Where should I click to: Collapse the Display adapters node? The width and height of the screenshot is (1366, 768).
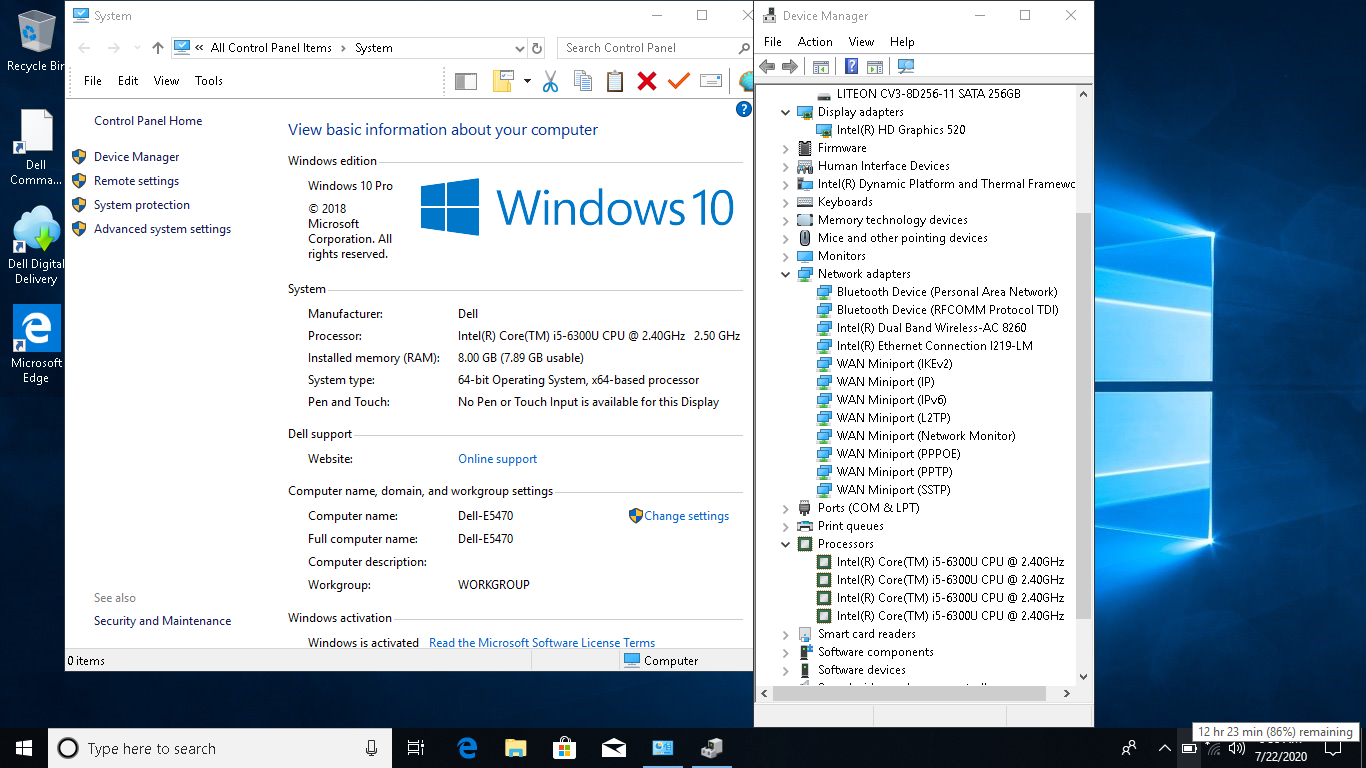[x=786, y=112]
